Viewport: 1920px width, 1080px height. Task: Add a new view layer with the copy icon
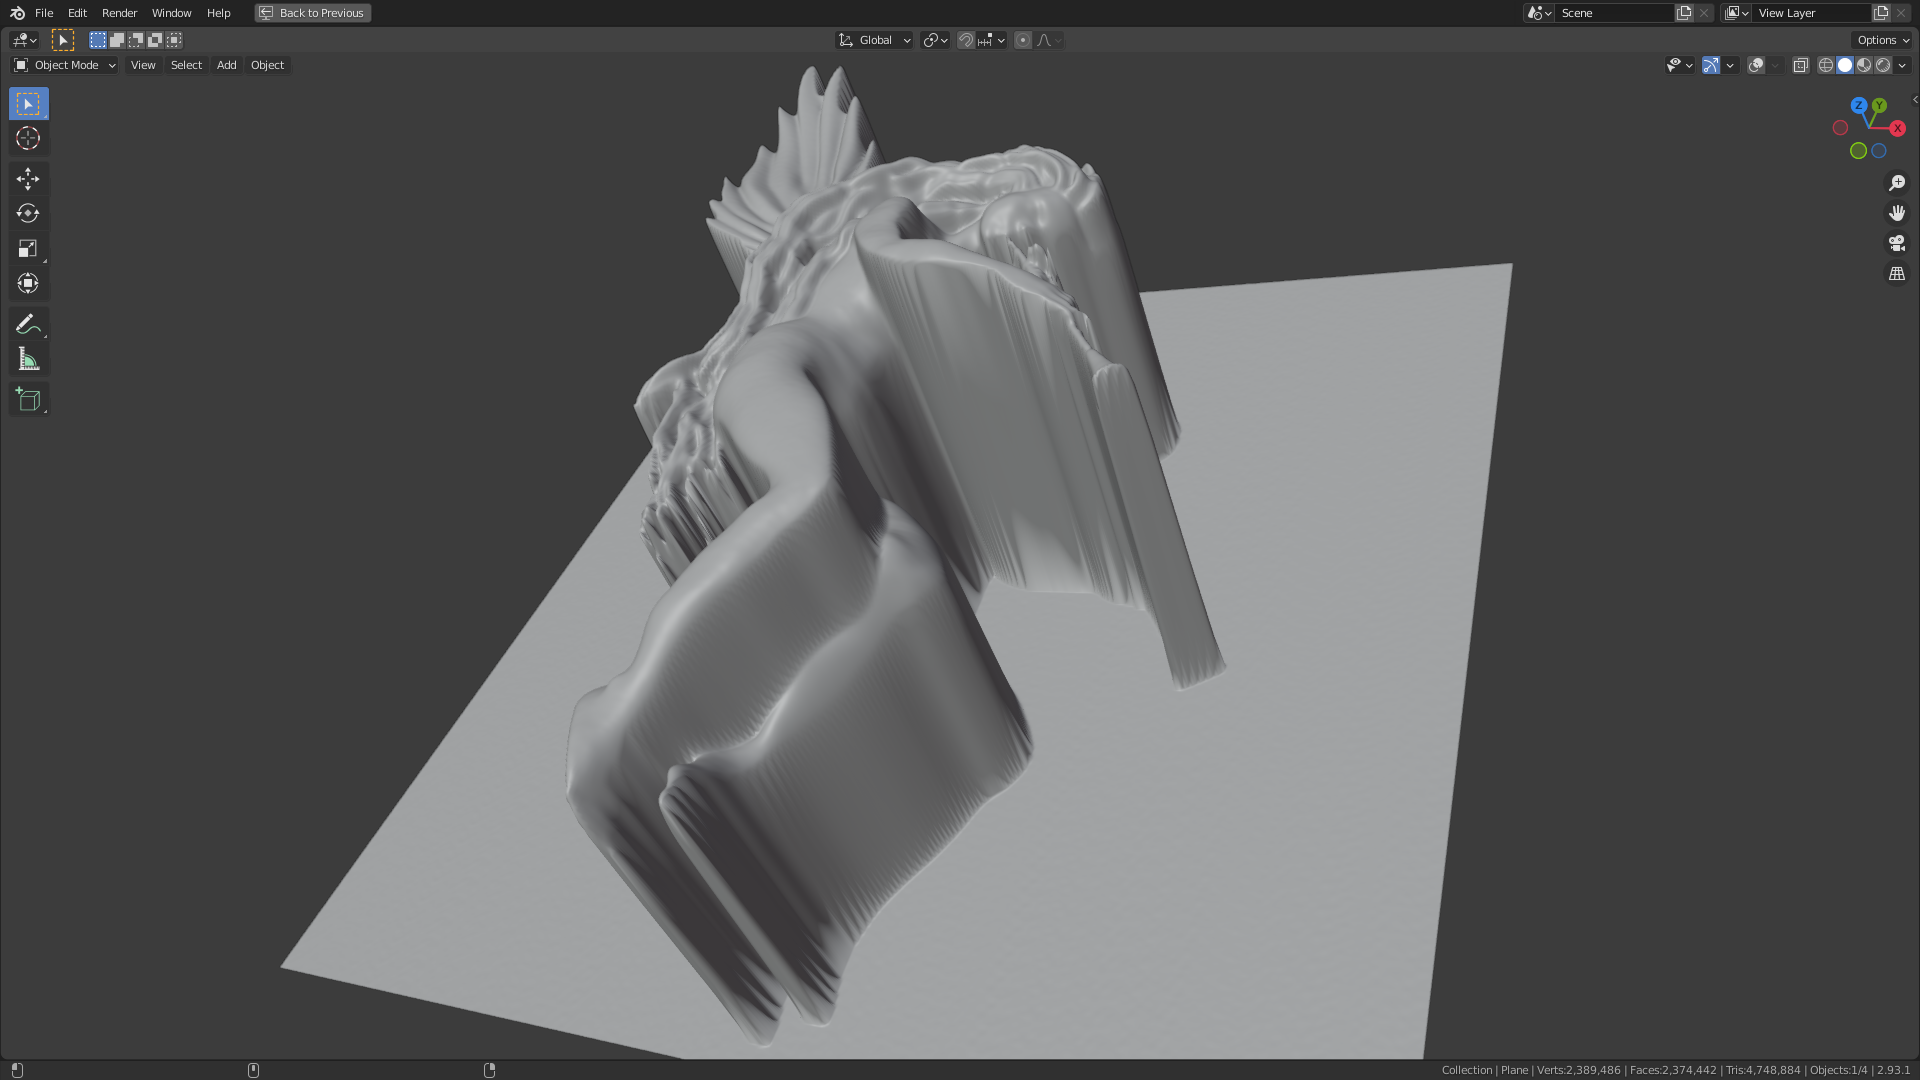1881,13
